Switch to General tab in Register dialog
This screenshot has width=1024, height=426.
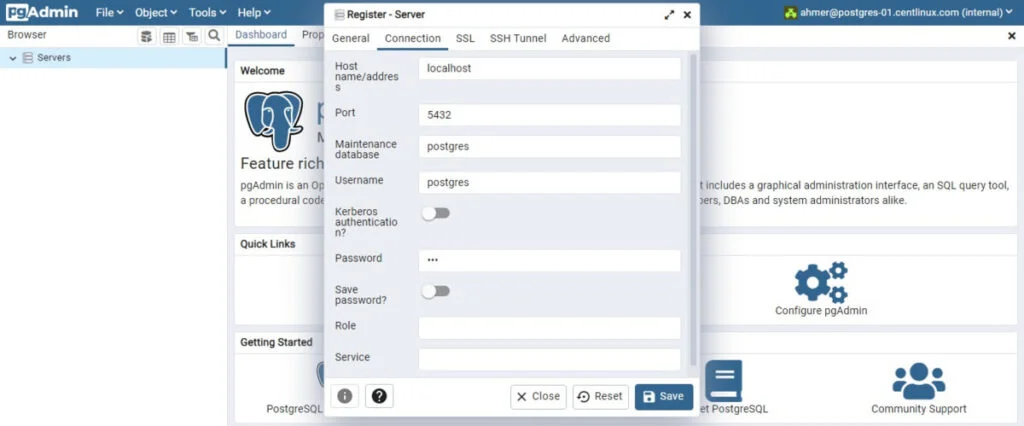[351, 39]
